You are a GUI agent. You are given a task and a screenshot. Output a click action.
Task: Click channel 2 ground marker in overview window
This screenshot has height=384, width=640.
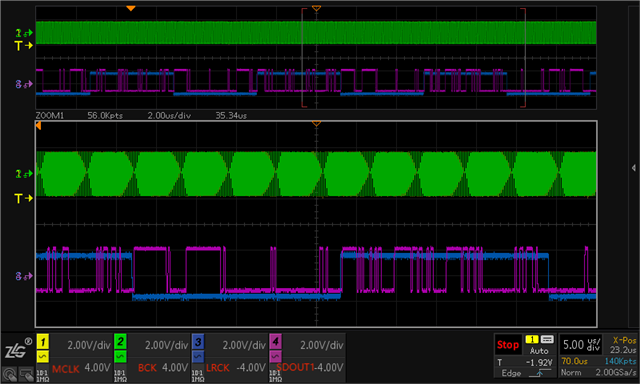[x=24, y=33]
